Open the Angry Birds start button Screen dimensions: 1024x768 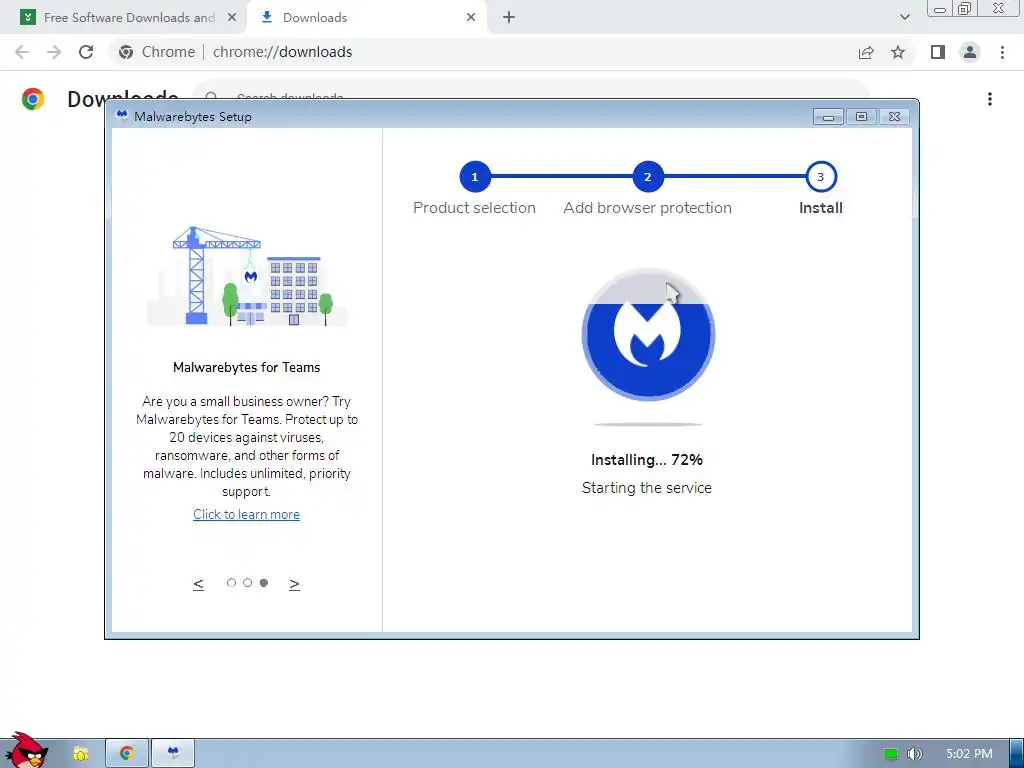26,751
